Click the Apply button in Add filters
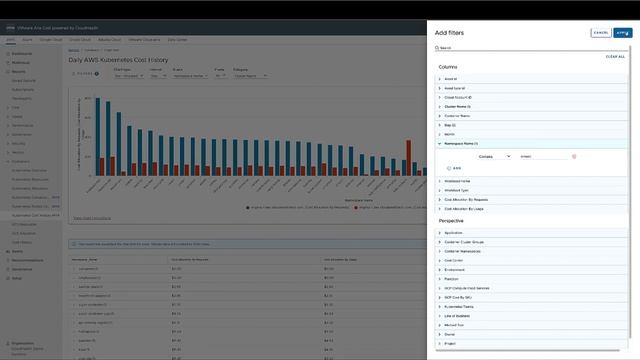 click(622, 33)
